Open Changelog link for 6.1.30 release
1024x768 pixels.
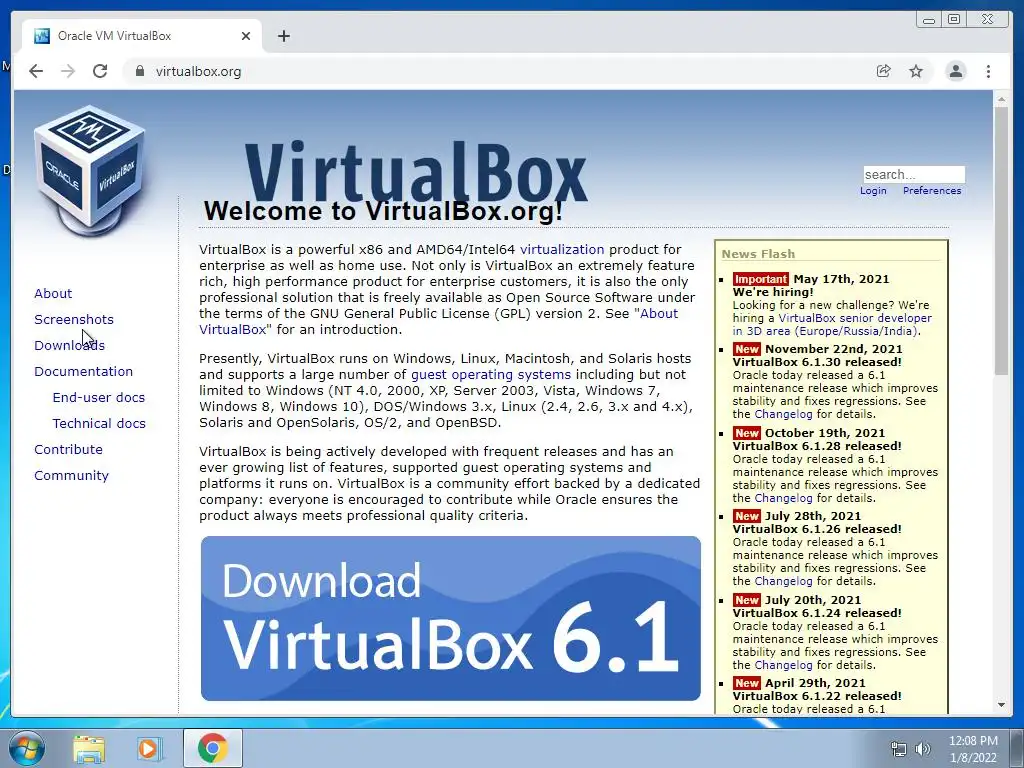point(784,414)
